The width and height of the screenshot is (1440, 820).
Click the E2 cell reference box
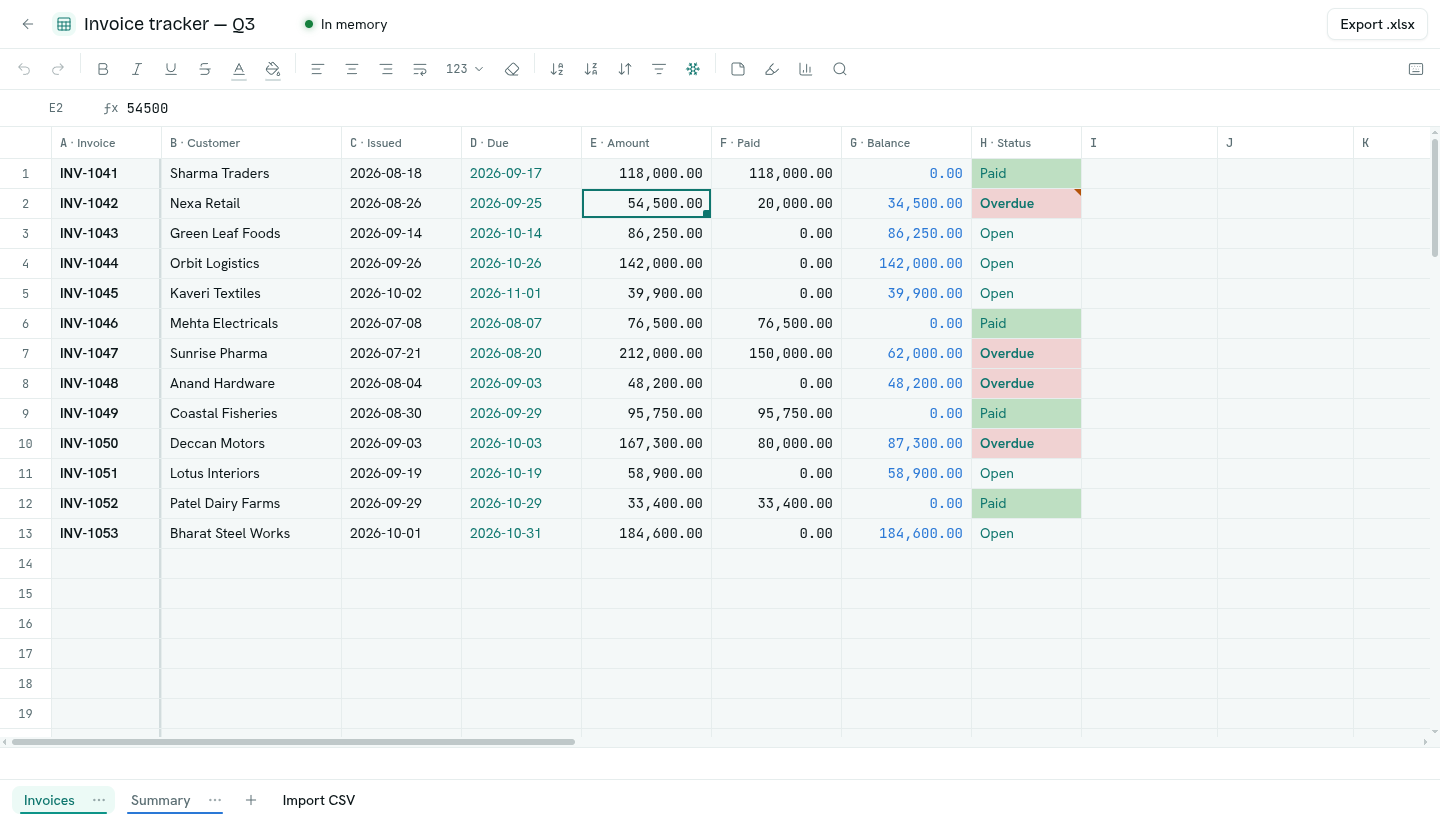coord(56,108)
